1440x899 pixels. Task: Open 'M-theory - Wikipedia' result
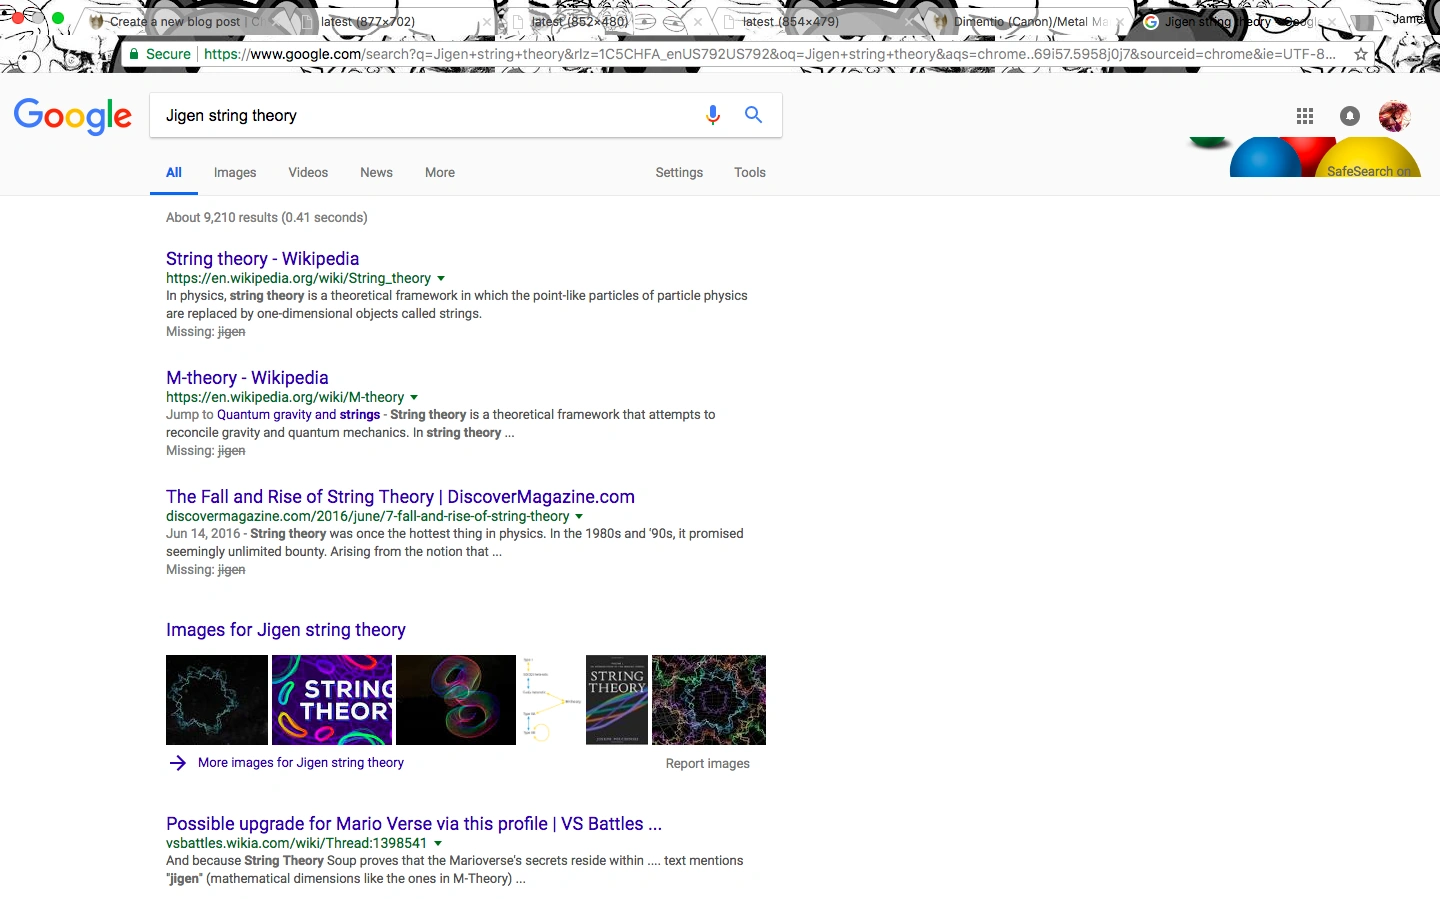coord(247,378)
